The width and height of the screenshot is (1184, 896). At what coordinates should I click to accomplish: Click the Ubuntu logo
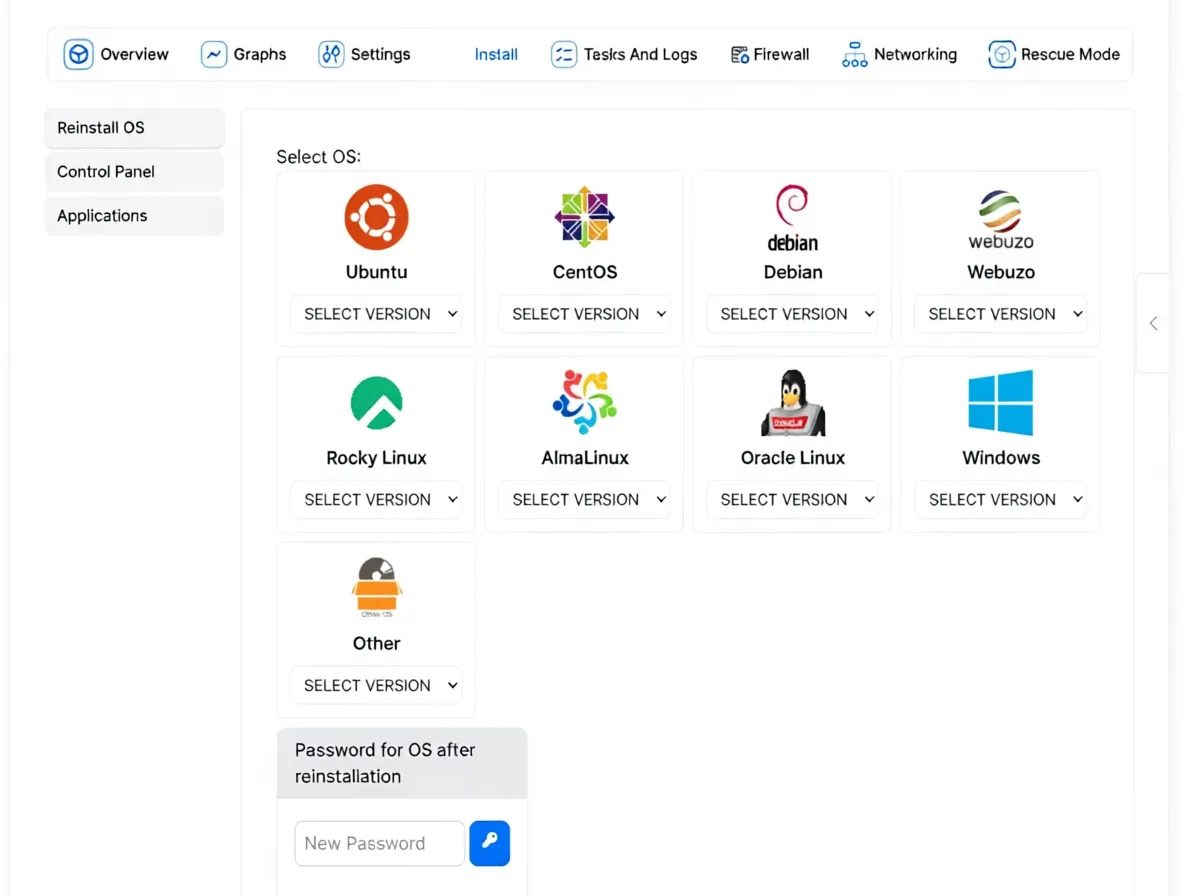pos(376,217)
